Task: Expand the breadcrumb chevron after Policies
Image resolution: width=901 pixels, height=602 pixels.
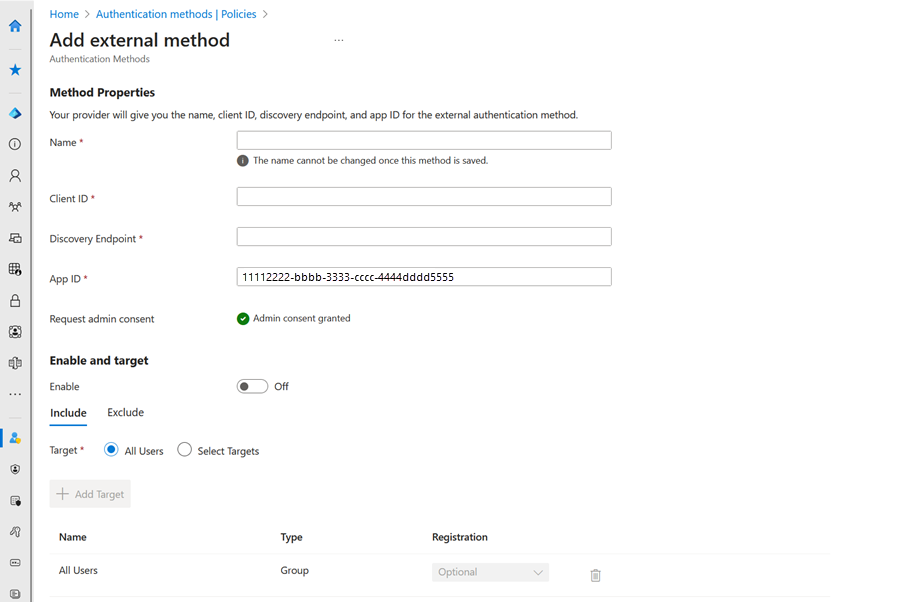Action: (x=263, y=14)
